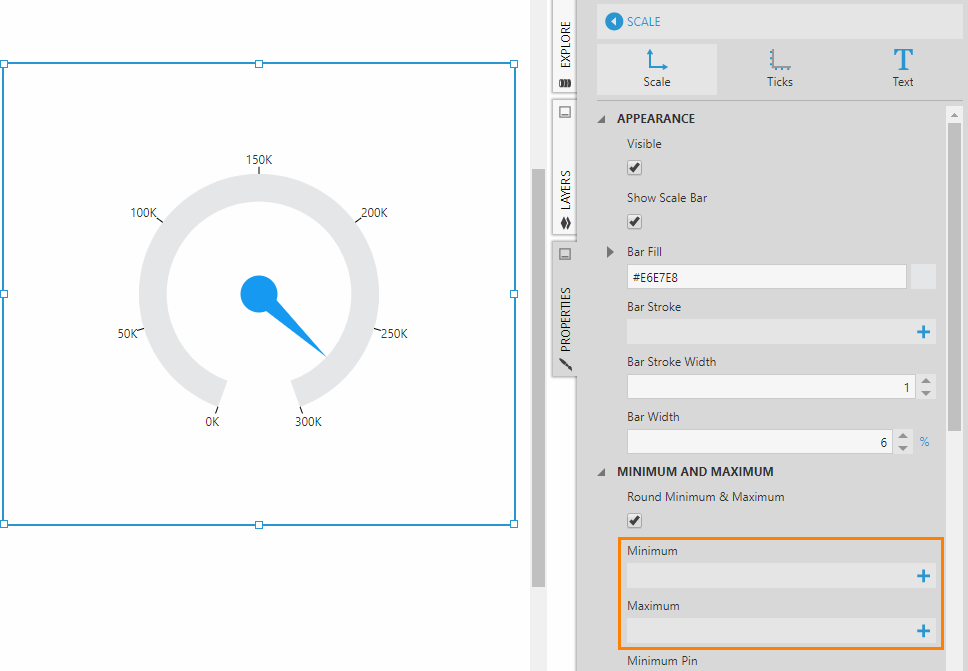Uncheck the Visible checkbox
The height and width of the screenshot is (671, 968).
pos(635,168)
